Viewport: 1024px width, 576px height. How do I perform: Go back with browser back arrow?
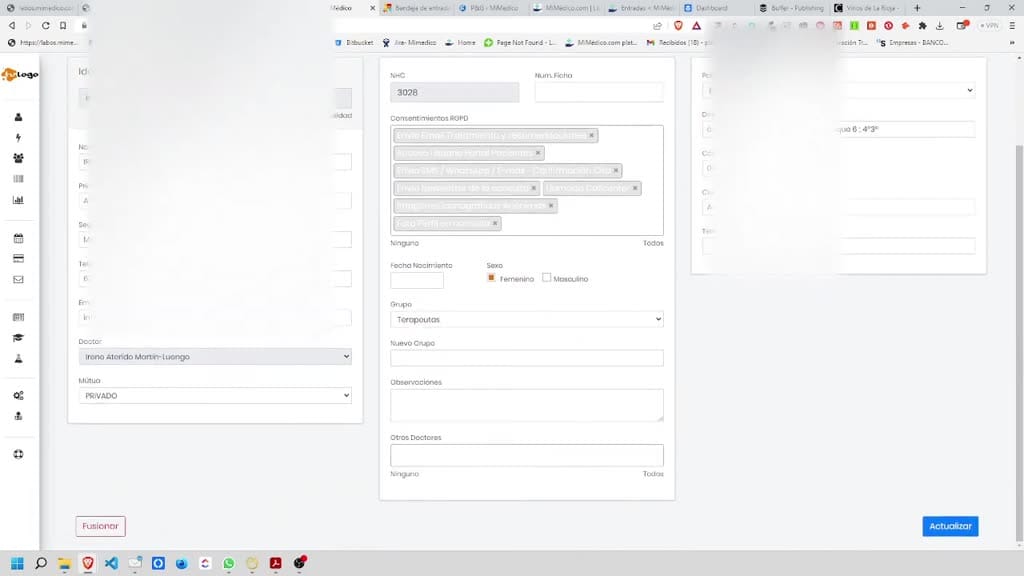[x=12, y=25]
